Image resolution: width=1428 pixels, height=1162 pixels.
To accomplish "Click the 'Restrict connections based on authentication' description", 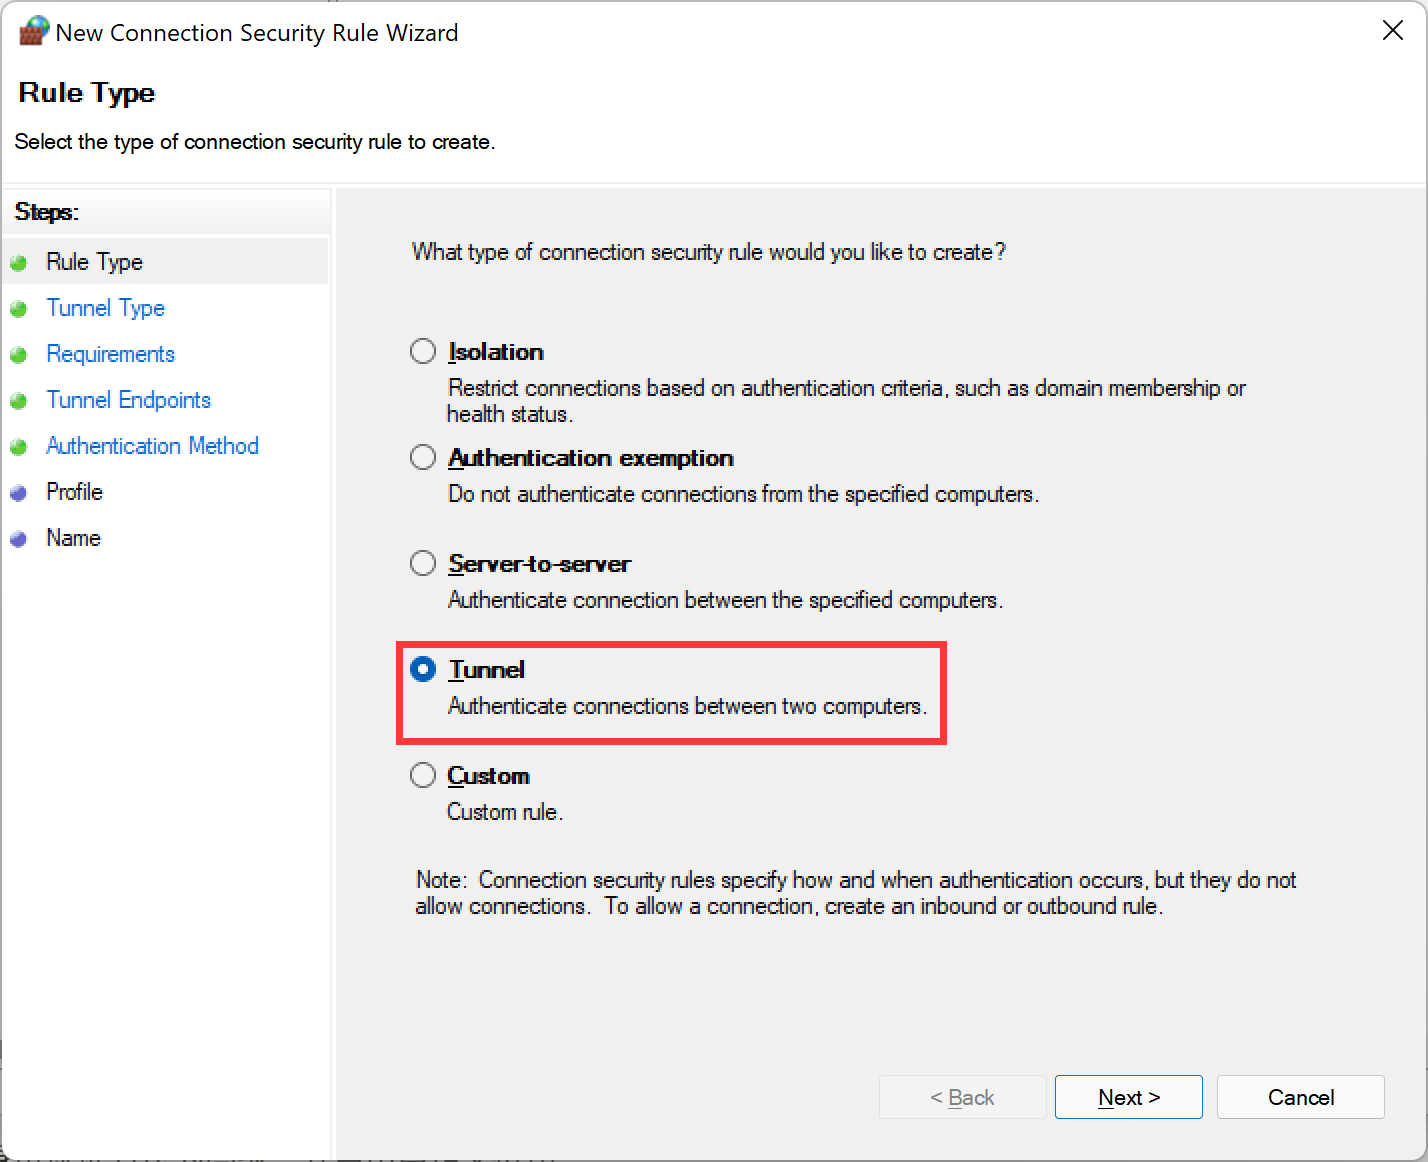I will (846, 401).
